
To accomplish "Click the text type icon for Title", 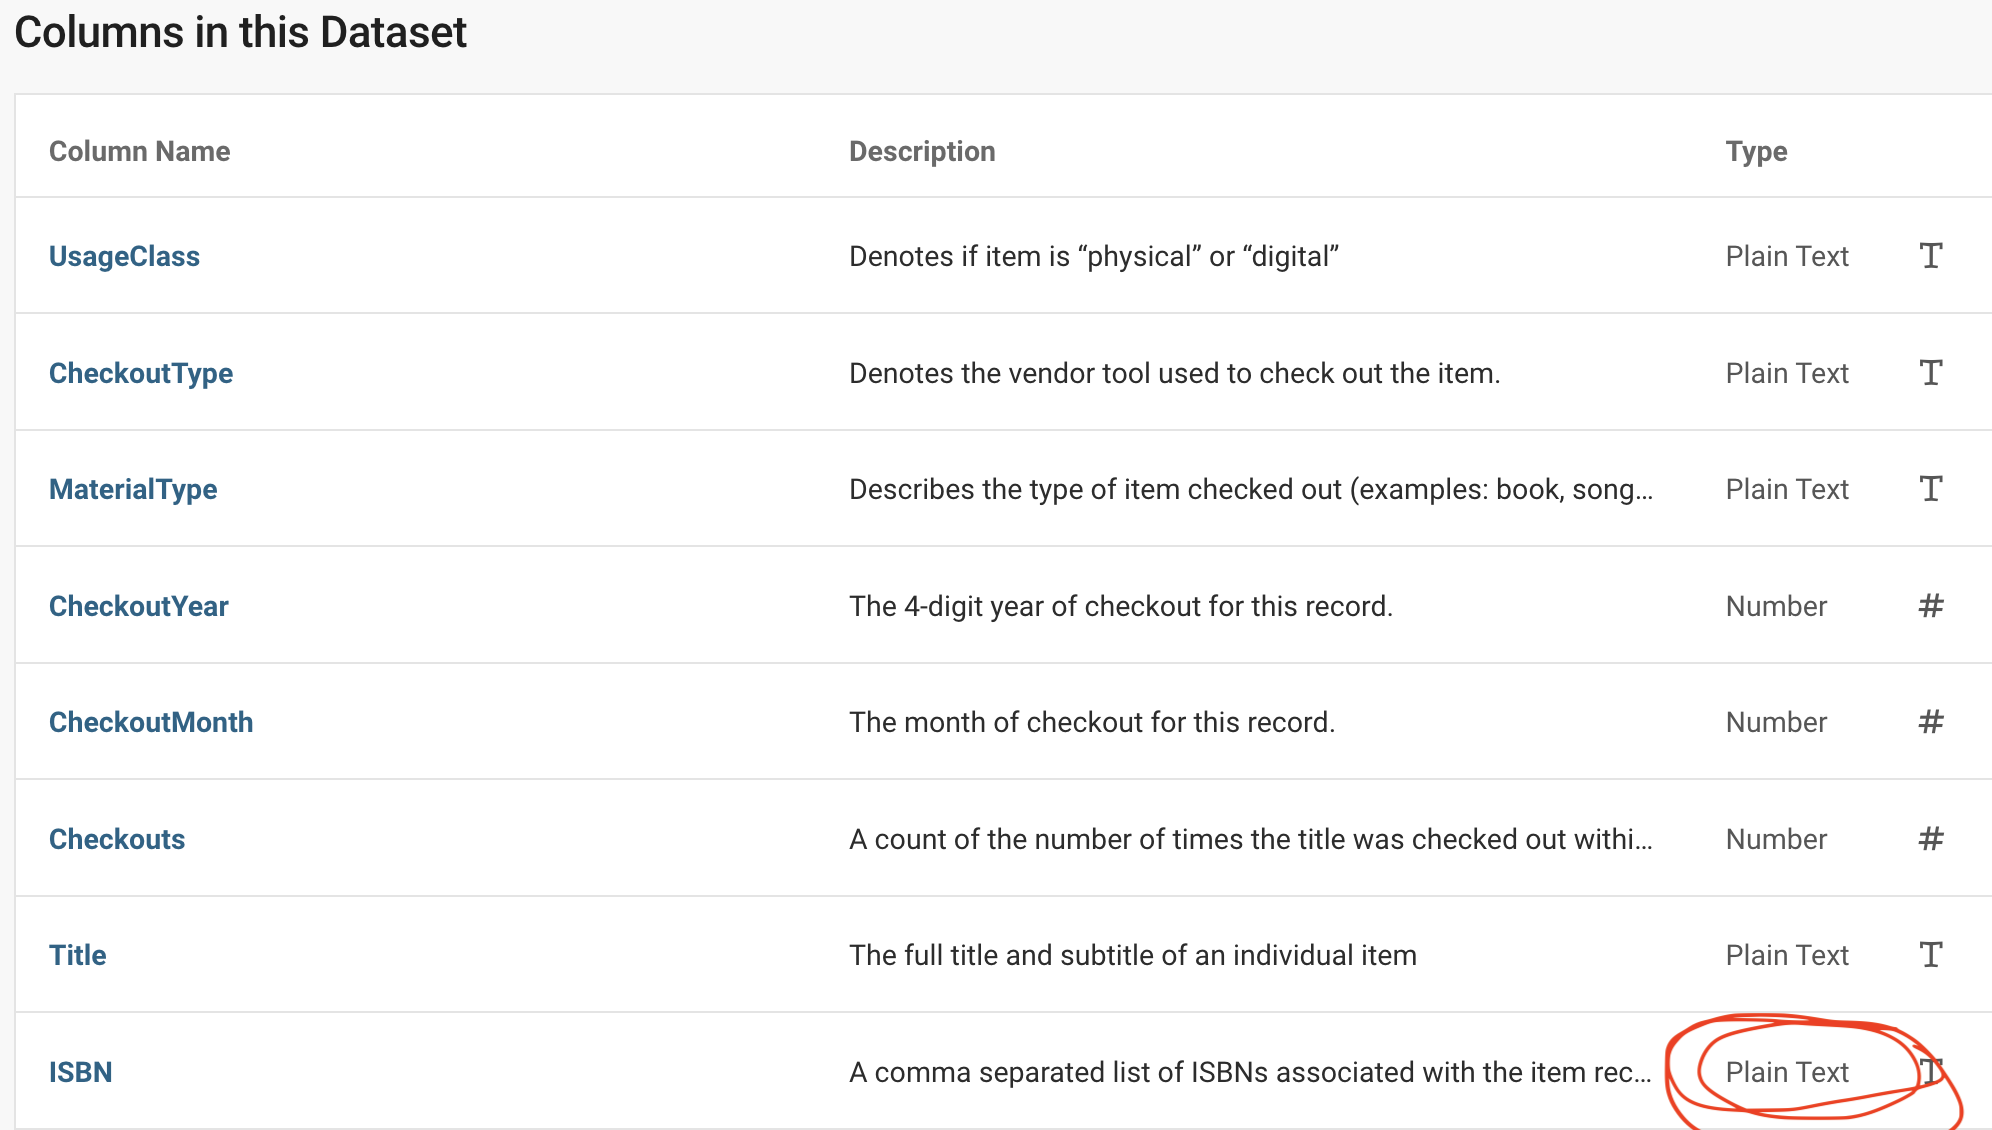I will click(x=1931, y=955).
